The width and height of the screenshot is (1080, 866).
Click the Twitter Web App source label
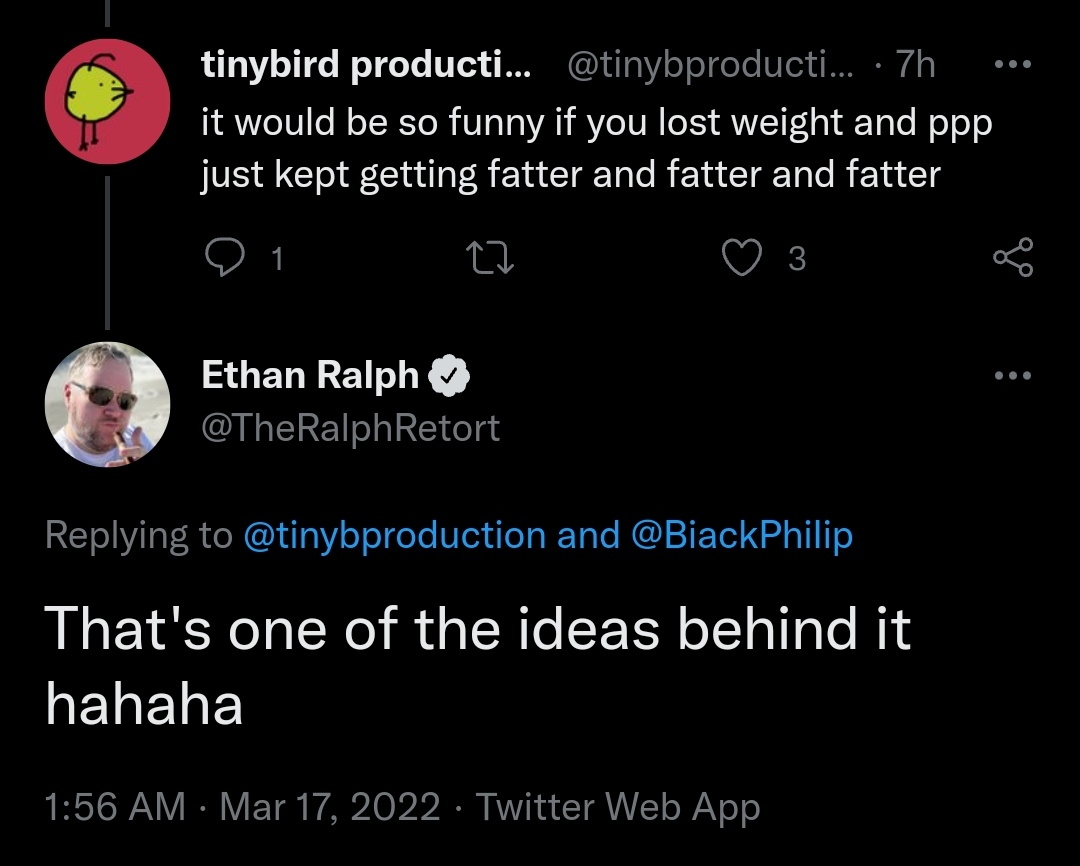click(x=618, y=807)
